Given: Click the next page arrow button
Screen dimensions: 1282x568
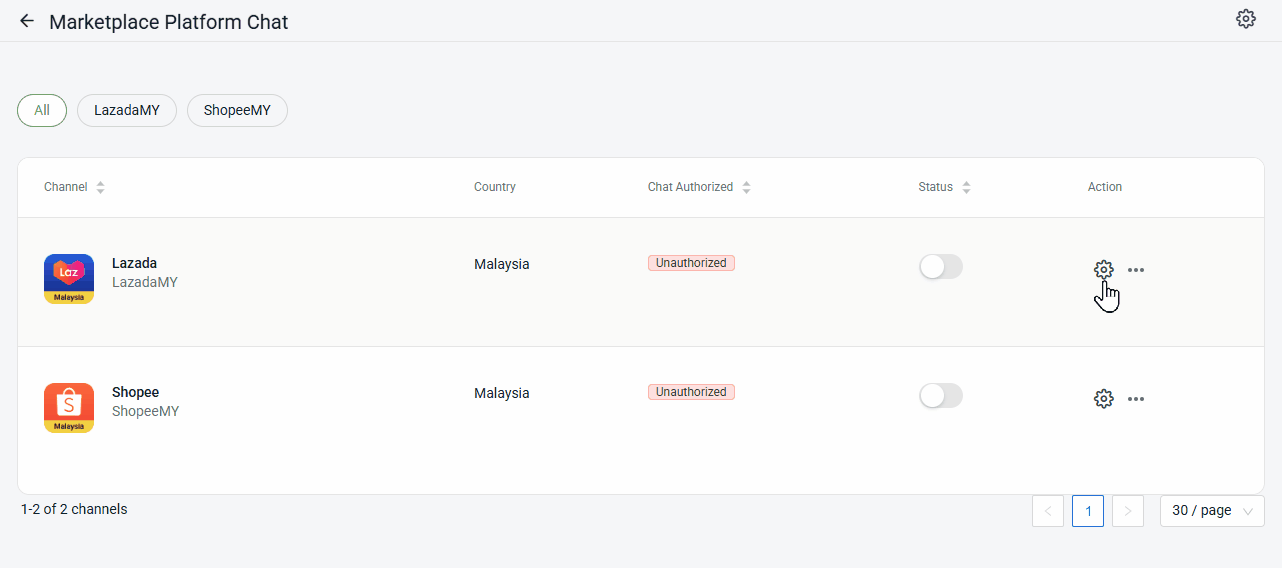Looking at the screenshot, I should [x=1127, y=511].
